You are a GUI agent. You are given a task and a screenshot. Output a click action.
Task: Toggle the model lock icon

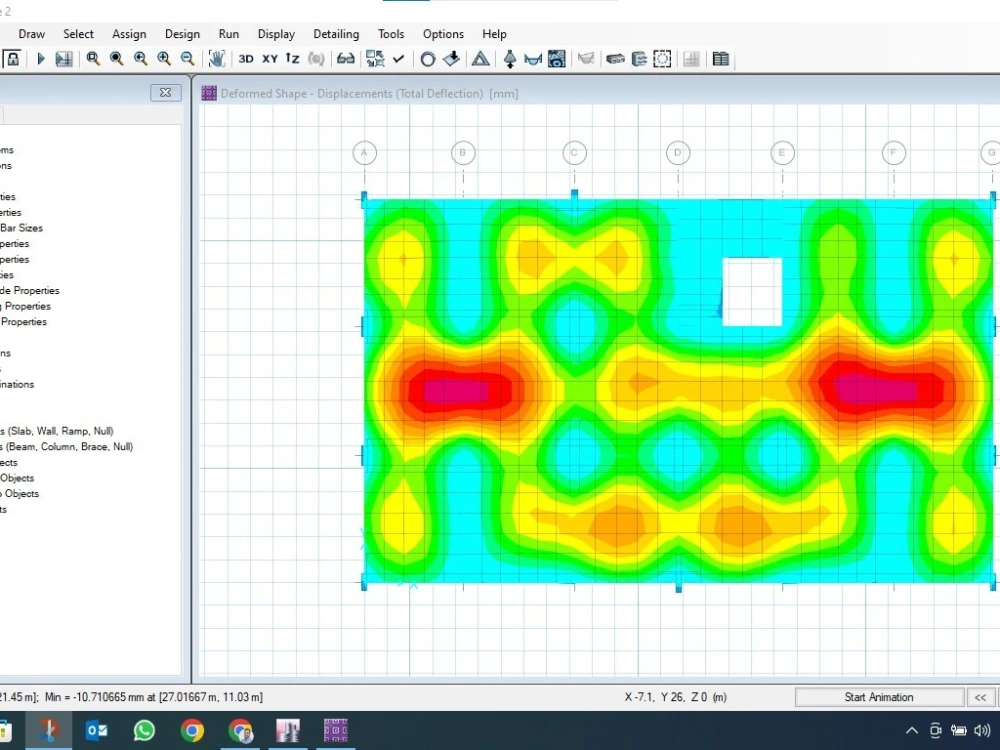click(x=11, y=59)
